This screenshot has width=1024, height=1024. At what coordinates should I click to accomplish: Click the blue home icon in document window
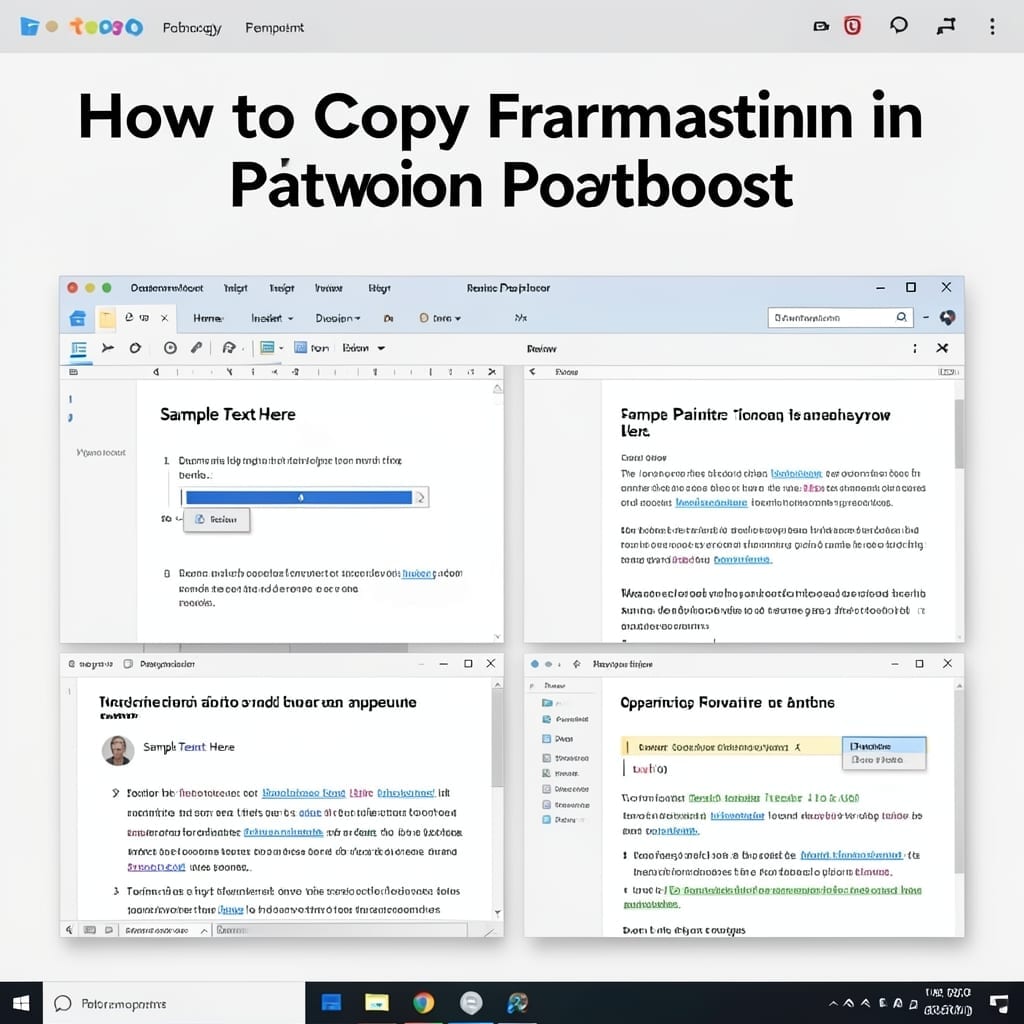78,318
